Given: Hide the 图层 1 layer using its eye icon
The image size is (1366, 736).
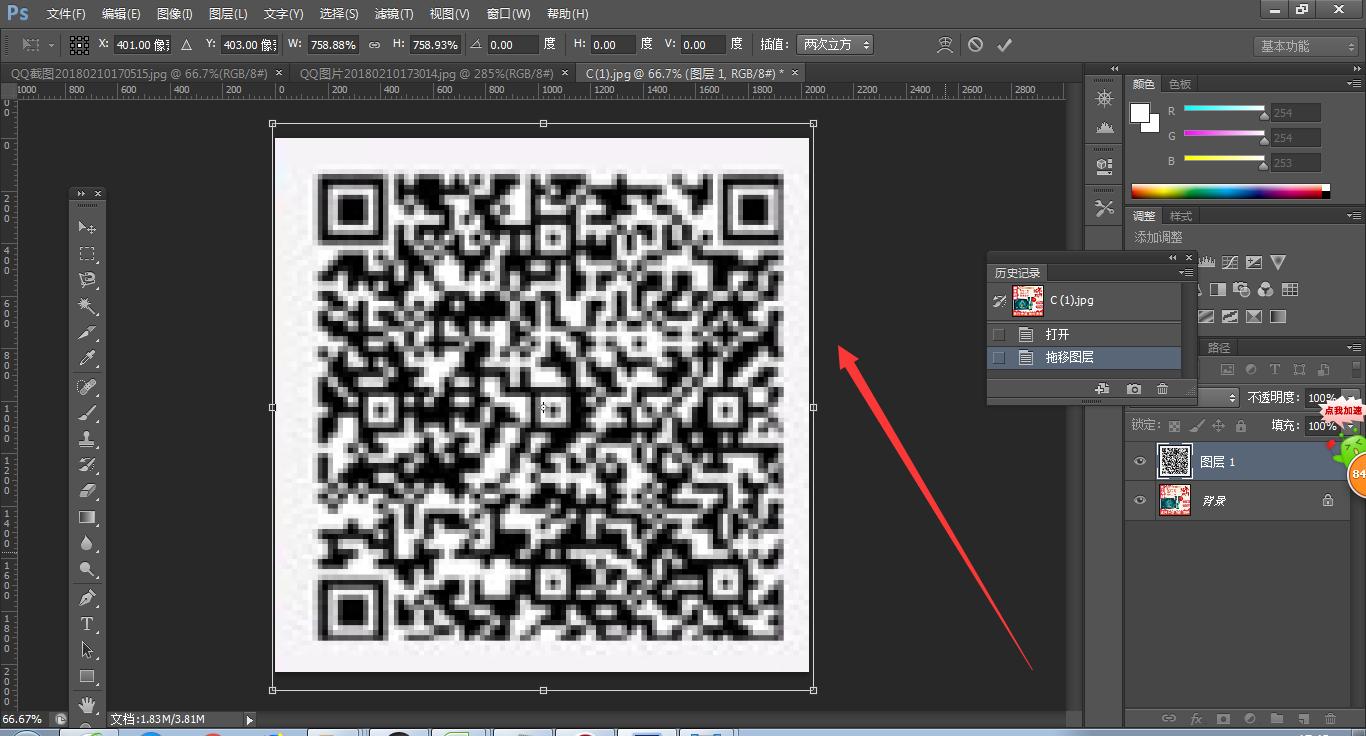Looking at the screenshot, I should pos(1139,461).
